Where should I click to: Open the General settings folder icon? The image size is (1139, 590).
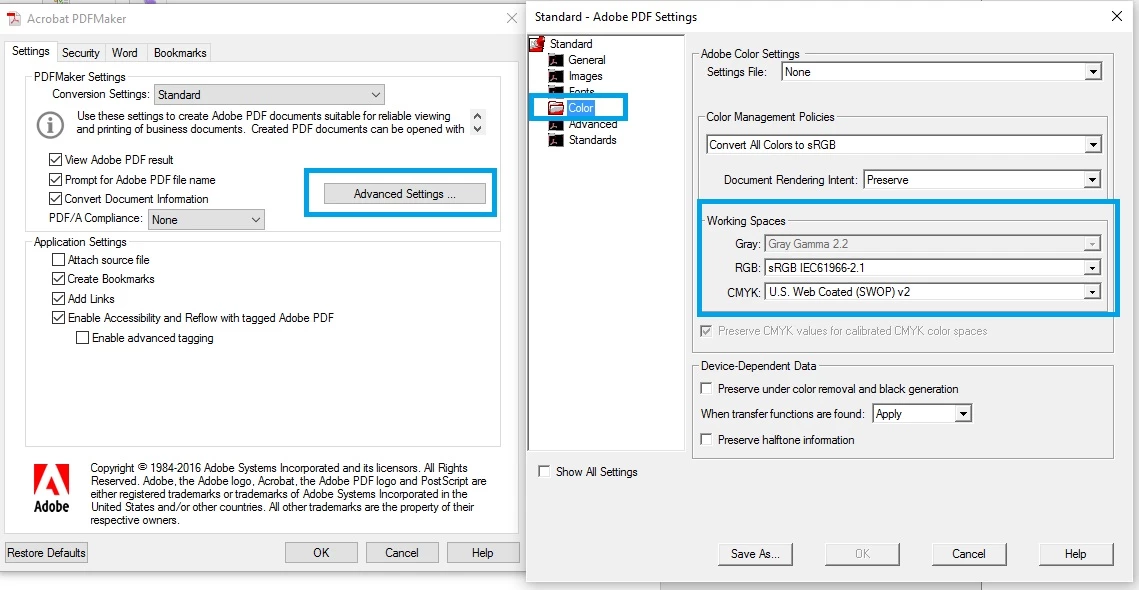click(x=556, y=60)
